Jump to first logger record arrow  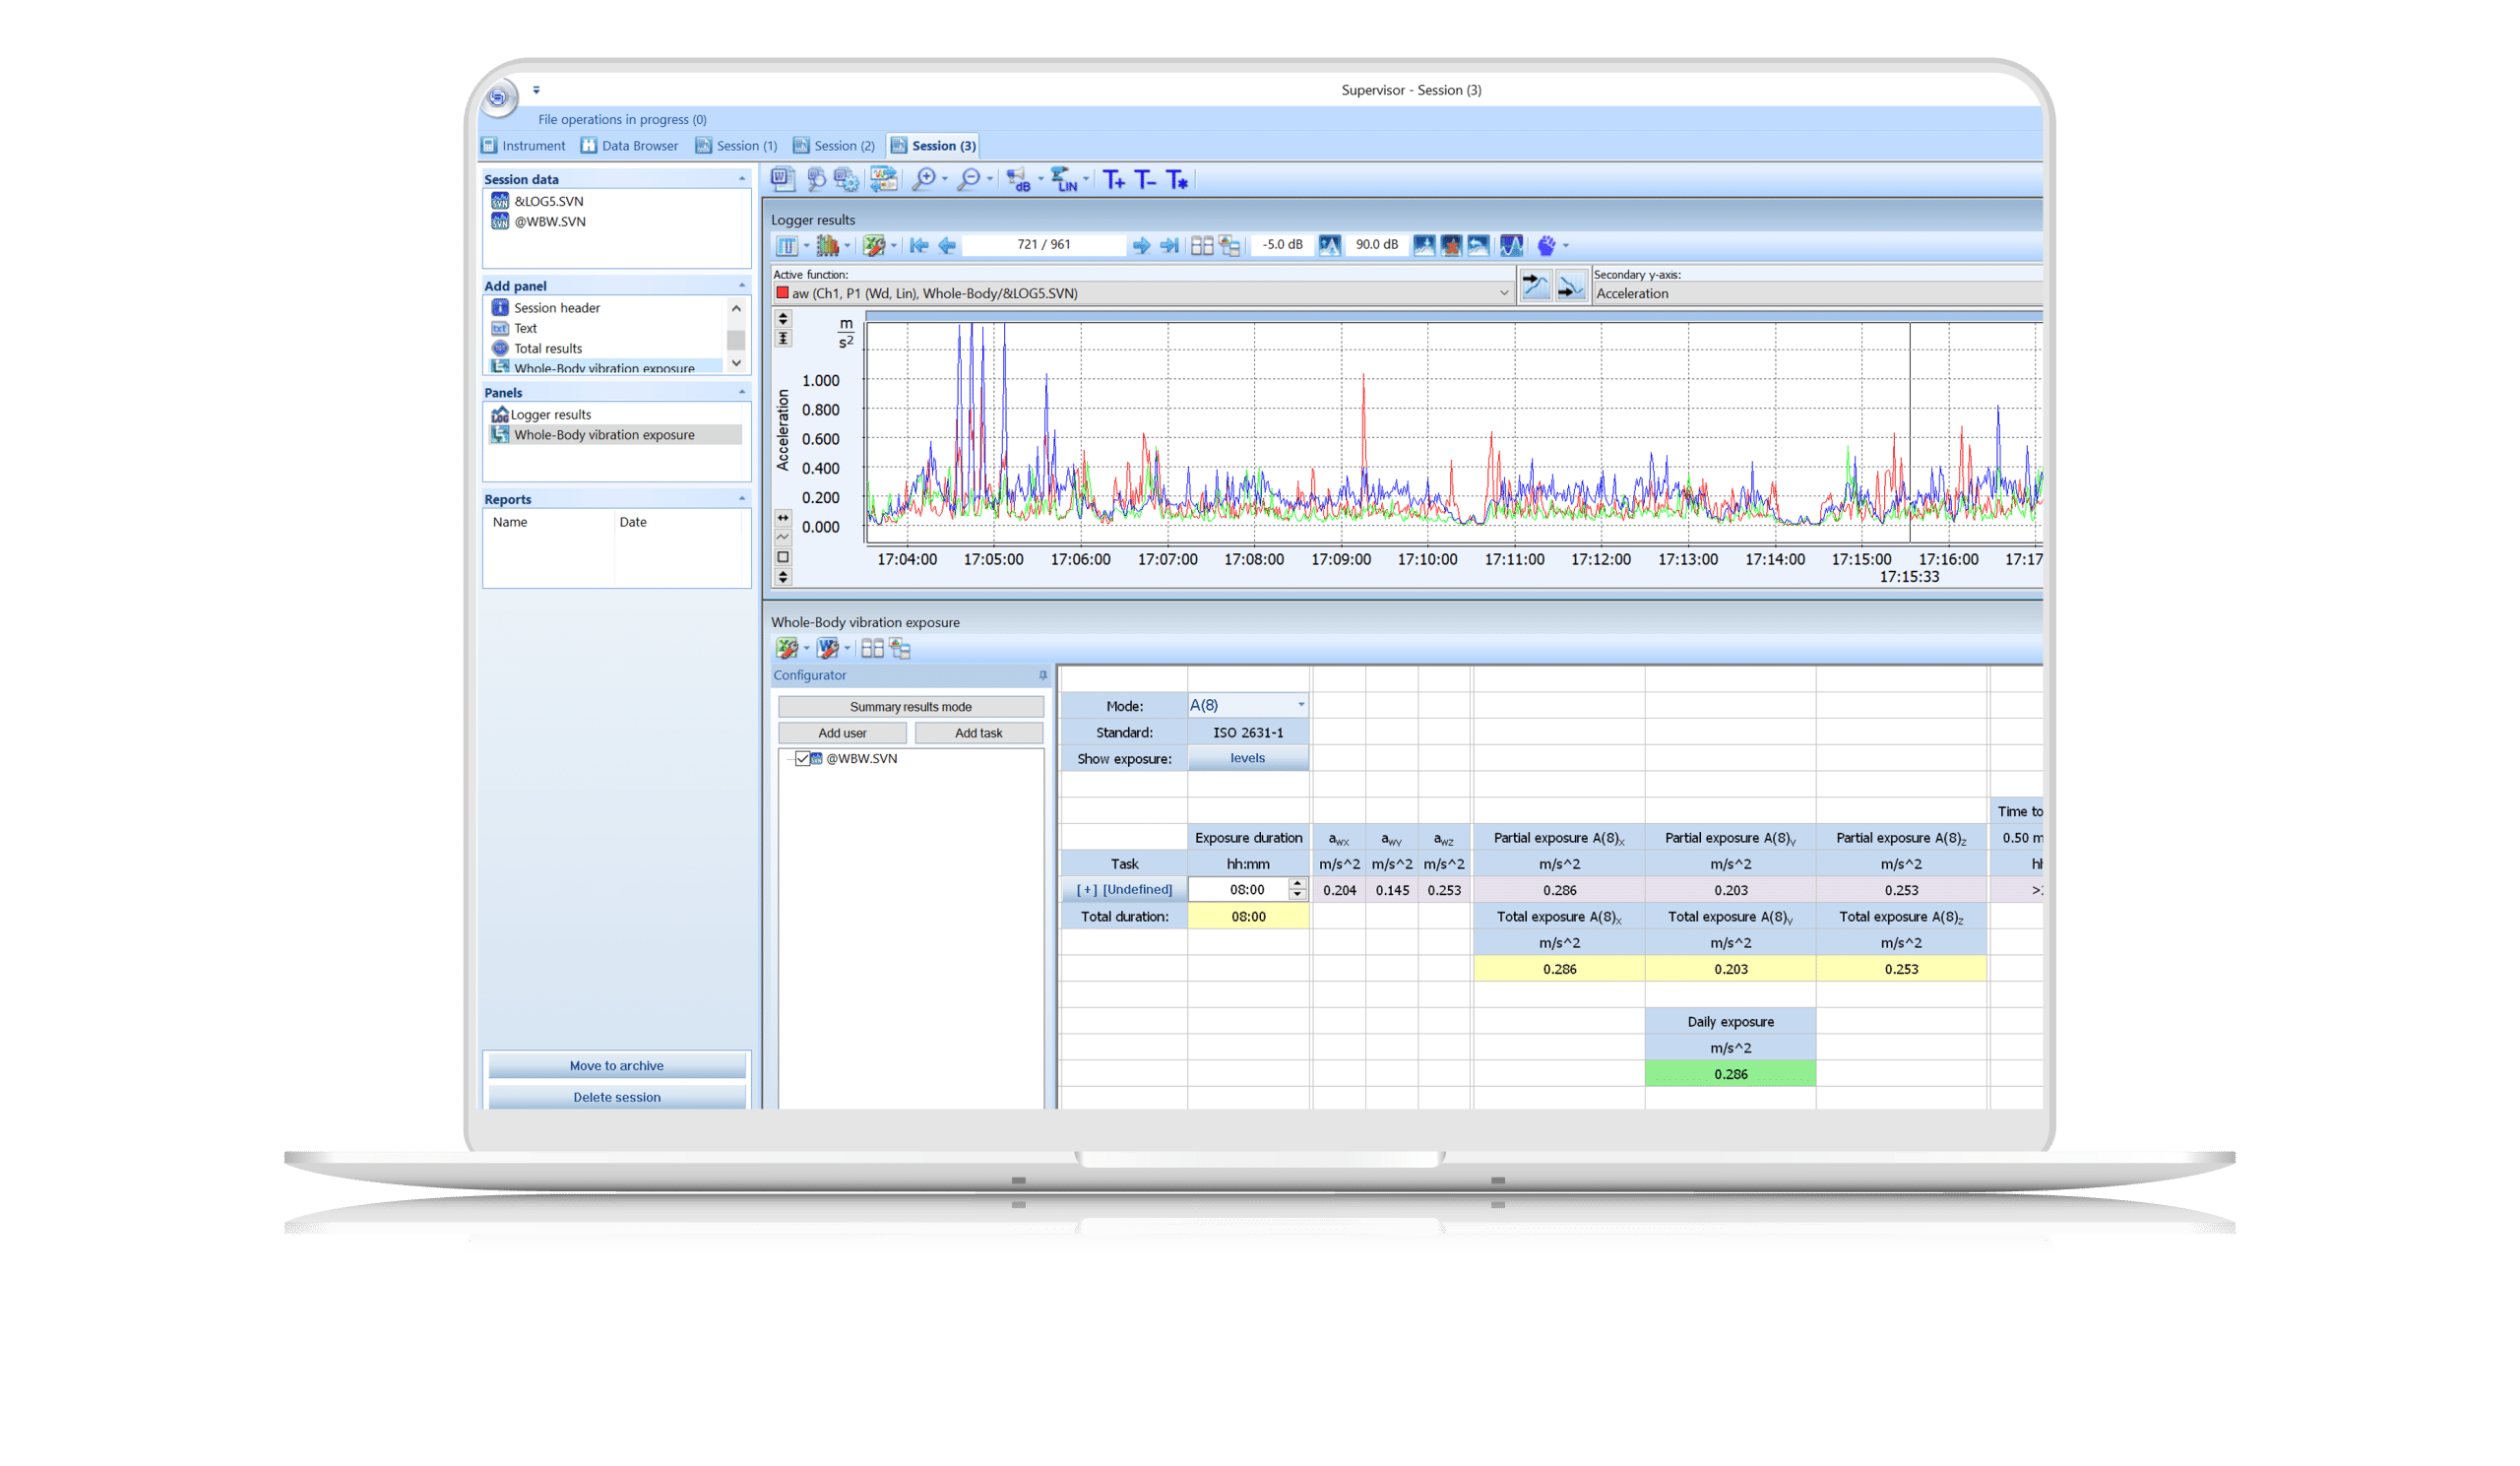919,245
